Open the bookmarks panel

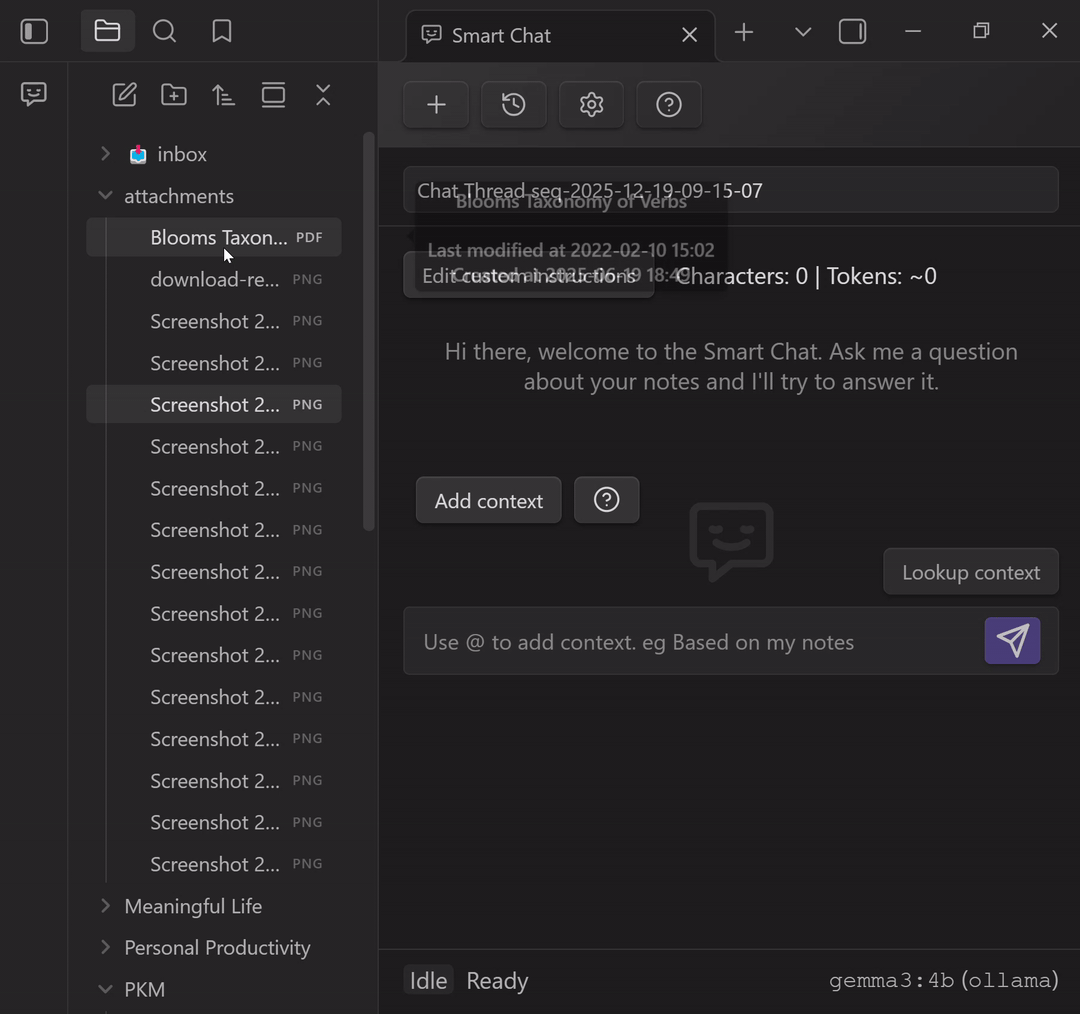(x=222, y=32)
